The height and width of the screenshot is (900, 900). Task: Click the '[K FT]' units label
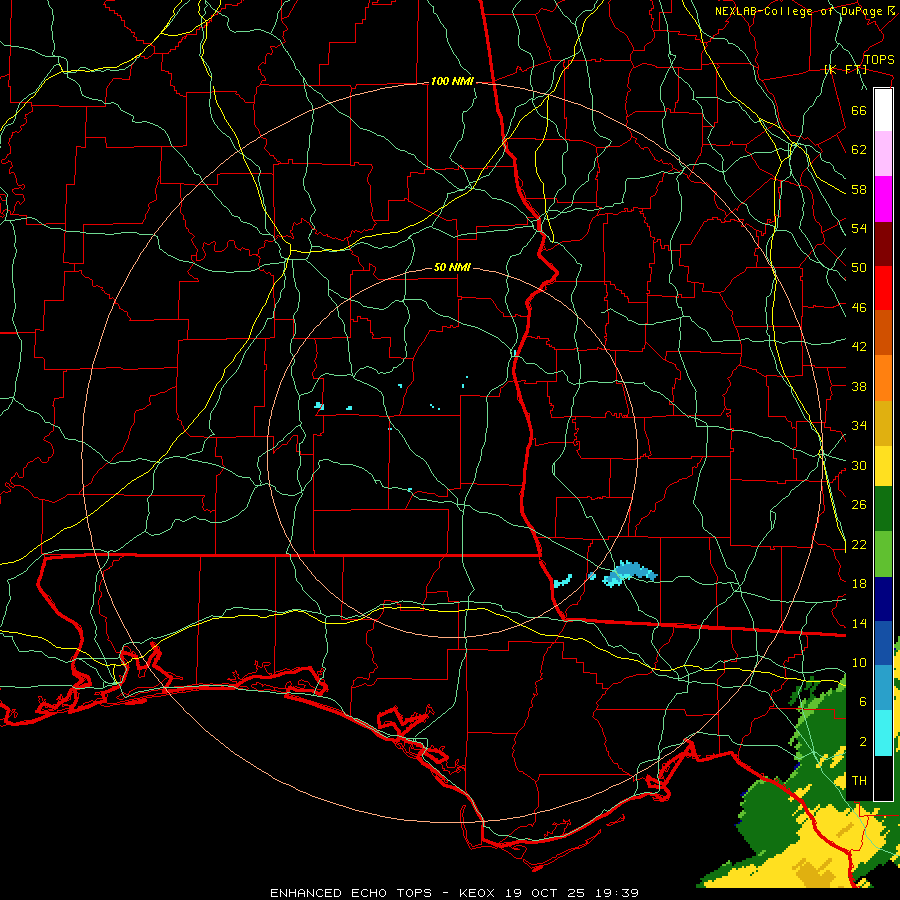pyautogui.click(x=845, y=70)
